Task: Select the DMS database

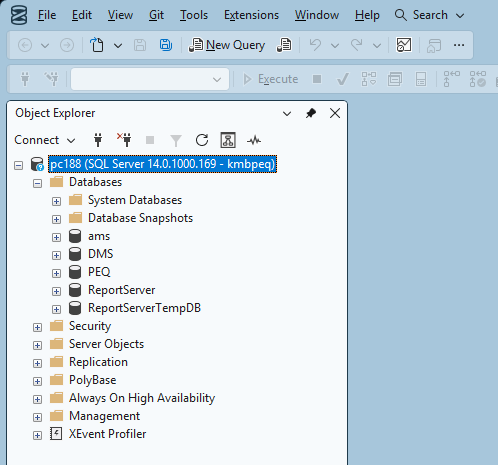Action: (100, 254)
